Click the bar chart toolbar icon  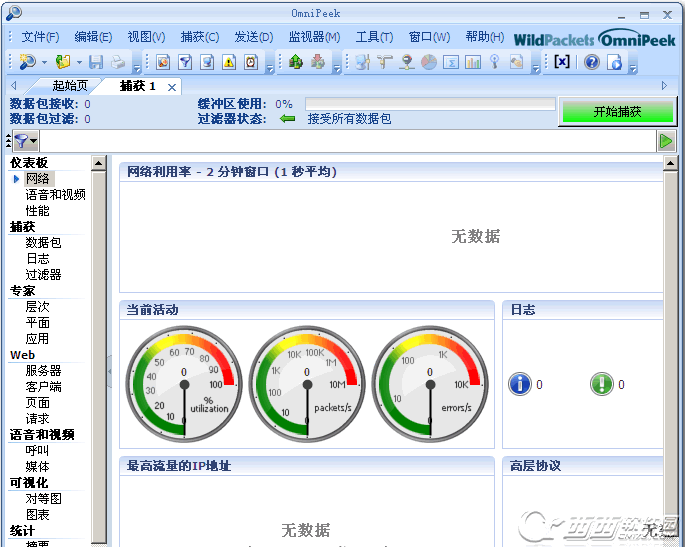point(473,62)
